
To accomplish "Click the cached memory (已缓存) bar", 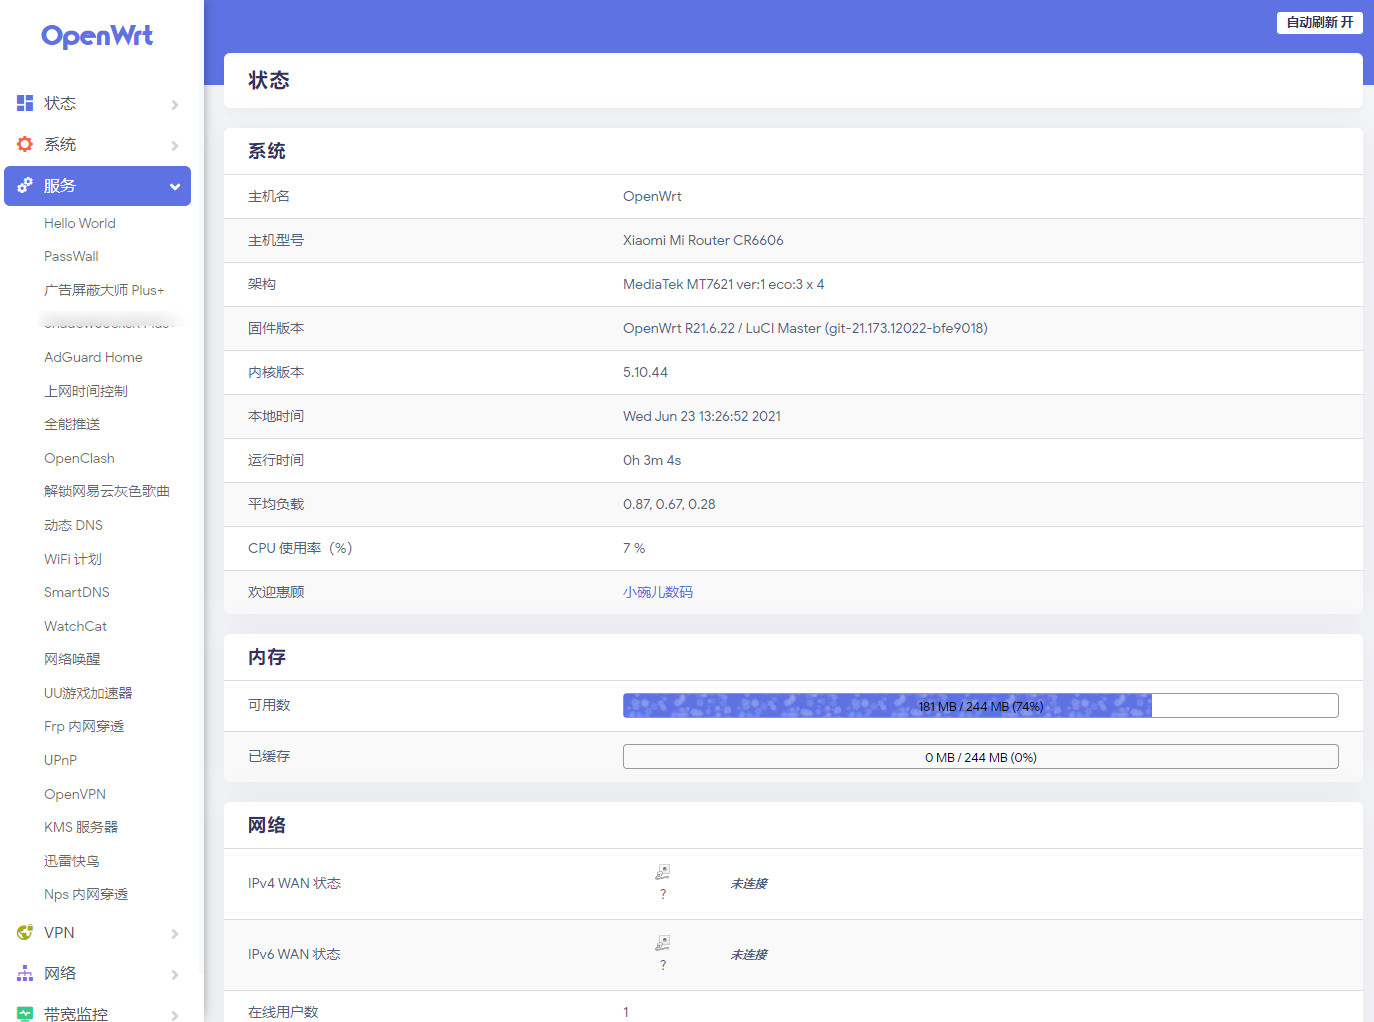I will coord(980,757).
